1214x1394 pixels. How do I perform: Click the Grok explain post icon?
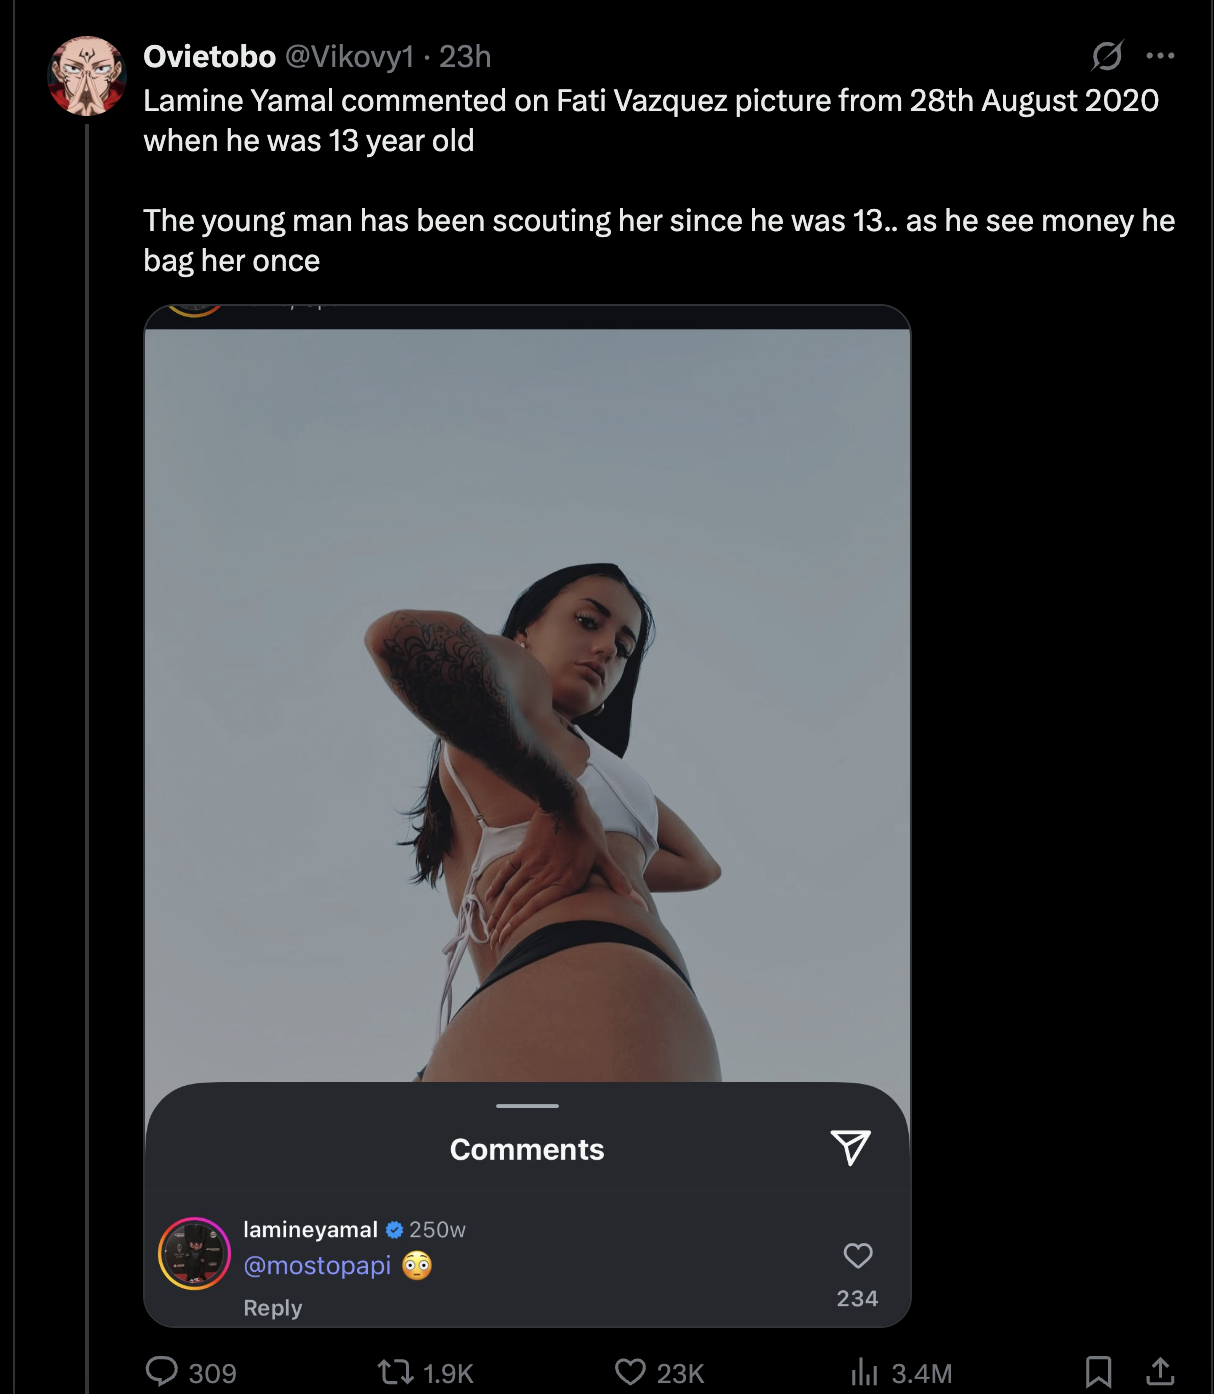pyautogui.click(x=1106, y=56)
